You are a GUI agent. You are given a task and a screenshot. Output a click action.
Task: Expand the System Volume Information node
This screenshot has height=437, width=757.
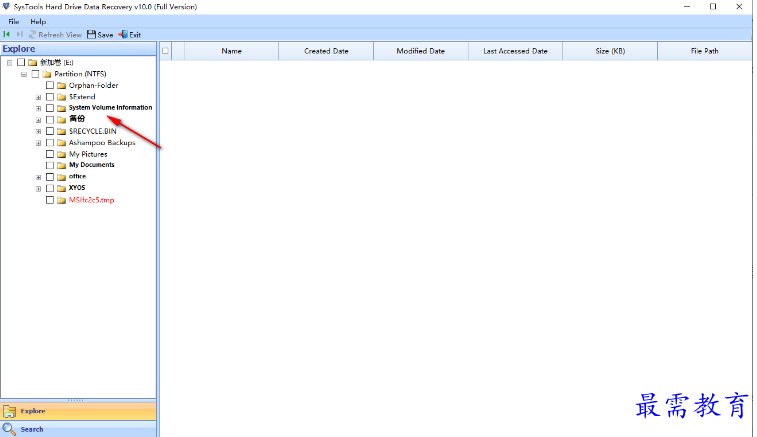[38, 108]
